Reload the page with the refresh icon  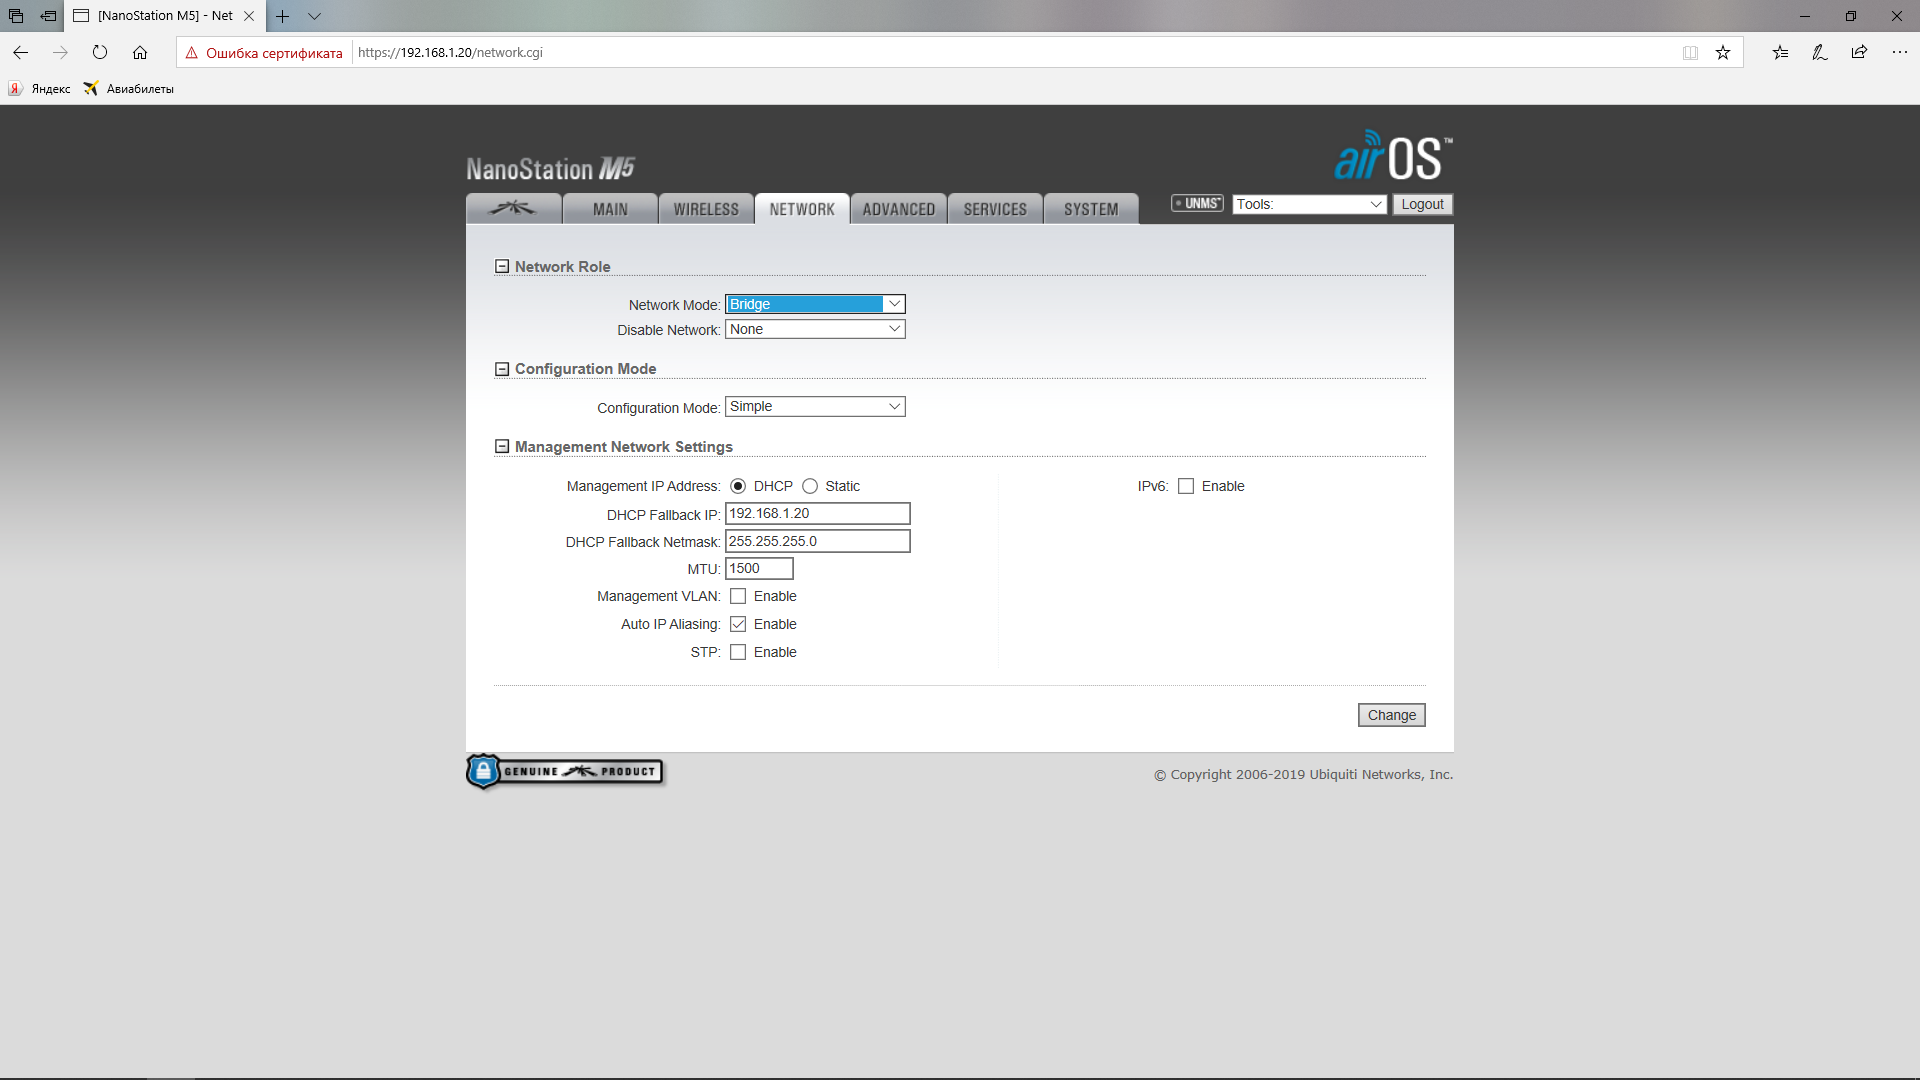click(x=100, y=52)
